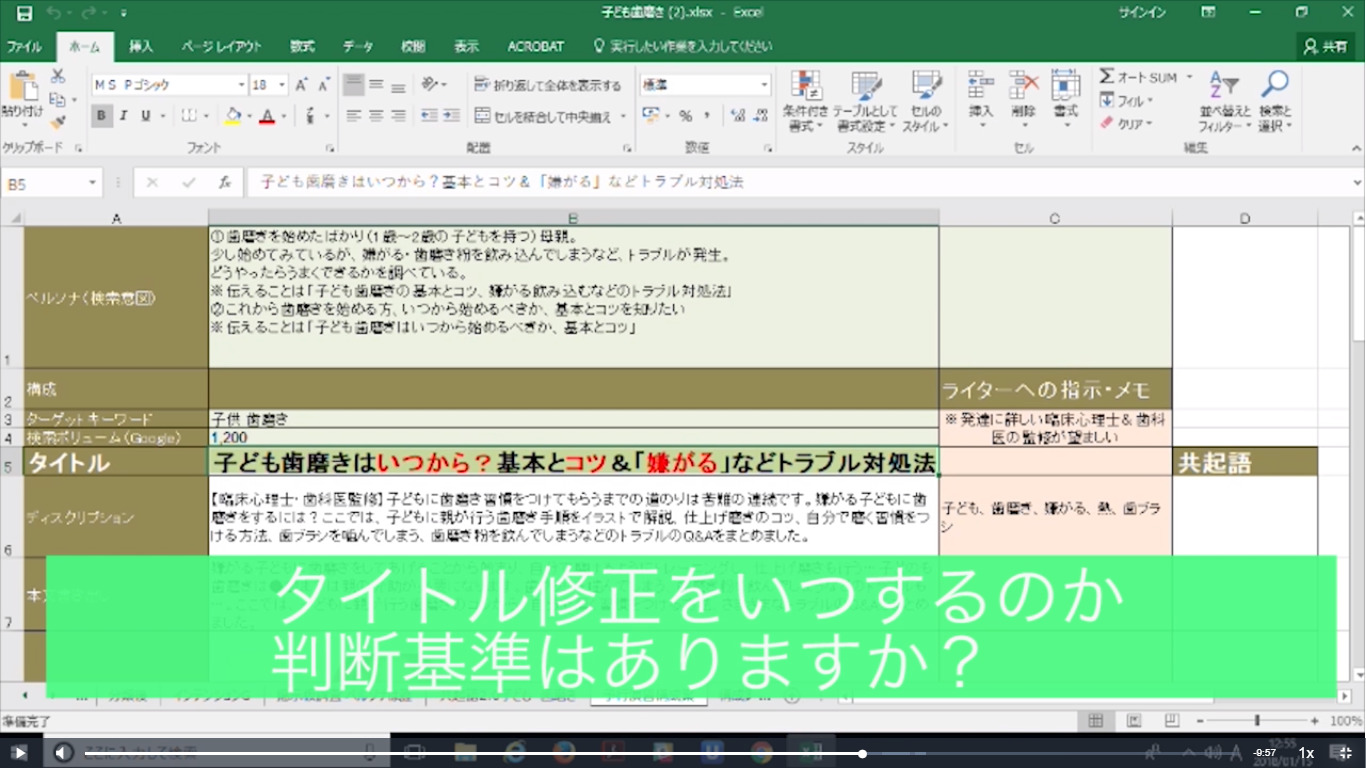Change playback speed using the 1x button

[x=1306, y=752]
